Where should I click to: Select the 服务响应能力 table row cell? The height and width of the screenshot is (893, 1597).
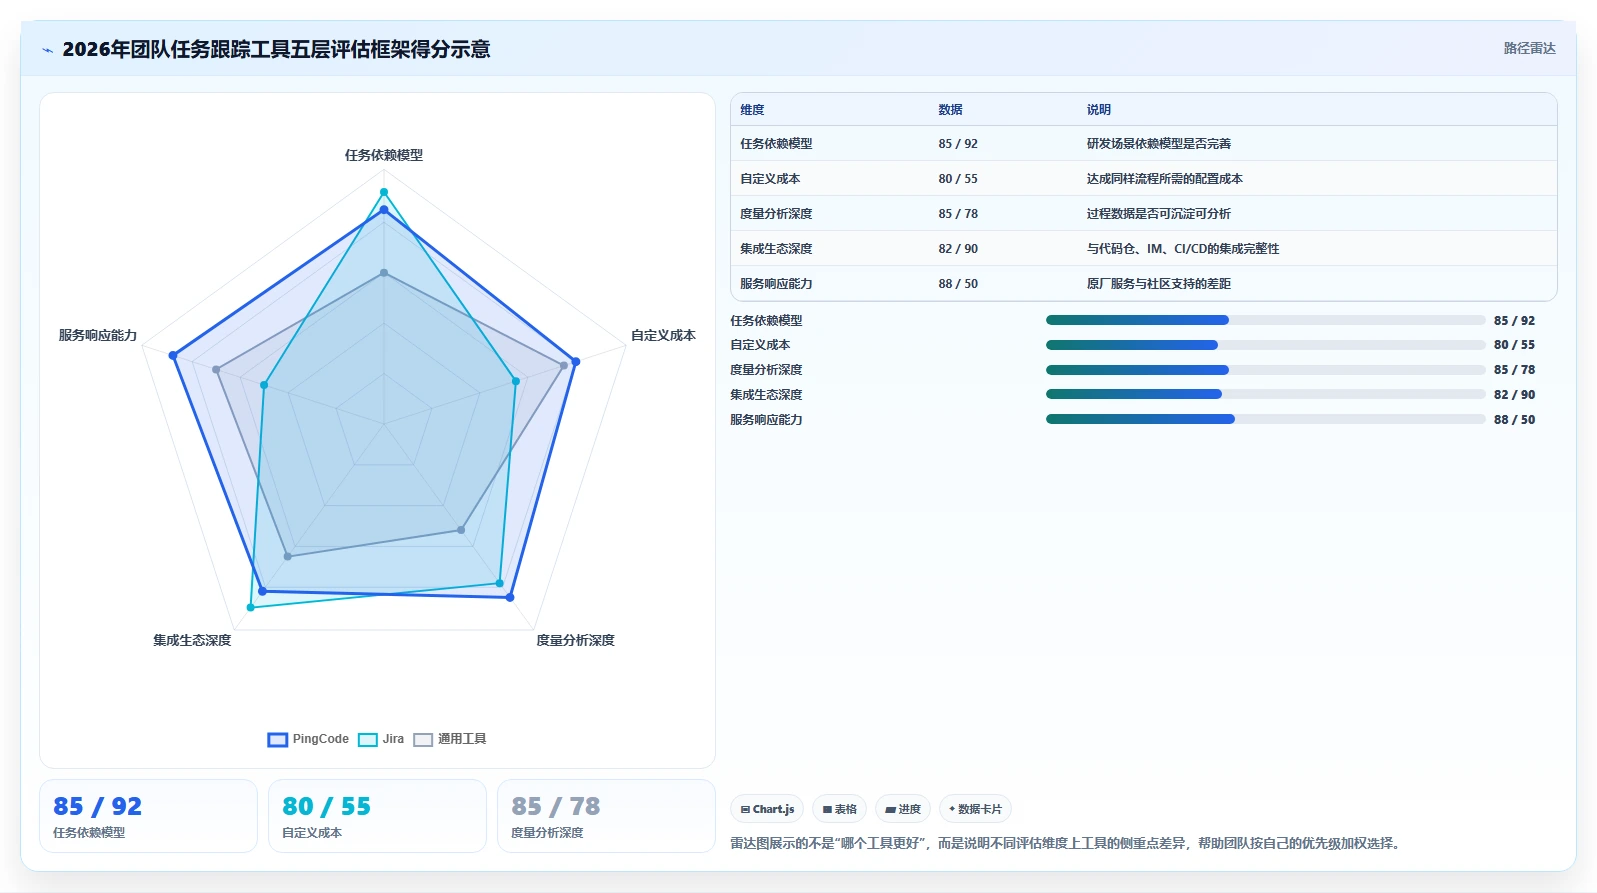[x=776, y=284]
